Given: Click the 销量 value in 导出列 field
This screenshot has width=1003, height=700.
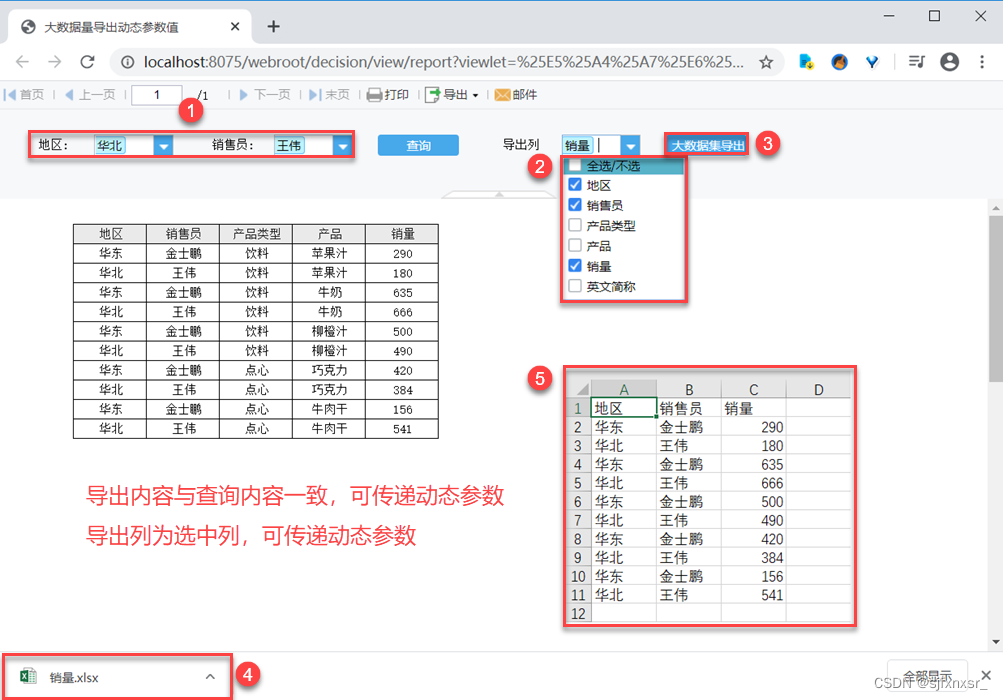Looking at the screenshot, I should coord(577,146).
